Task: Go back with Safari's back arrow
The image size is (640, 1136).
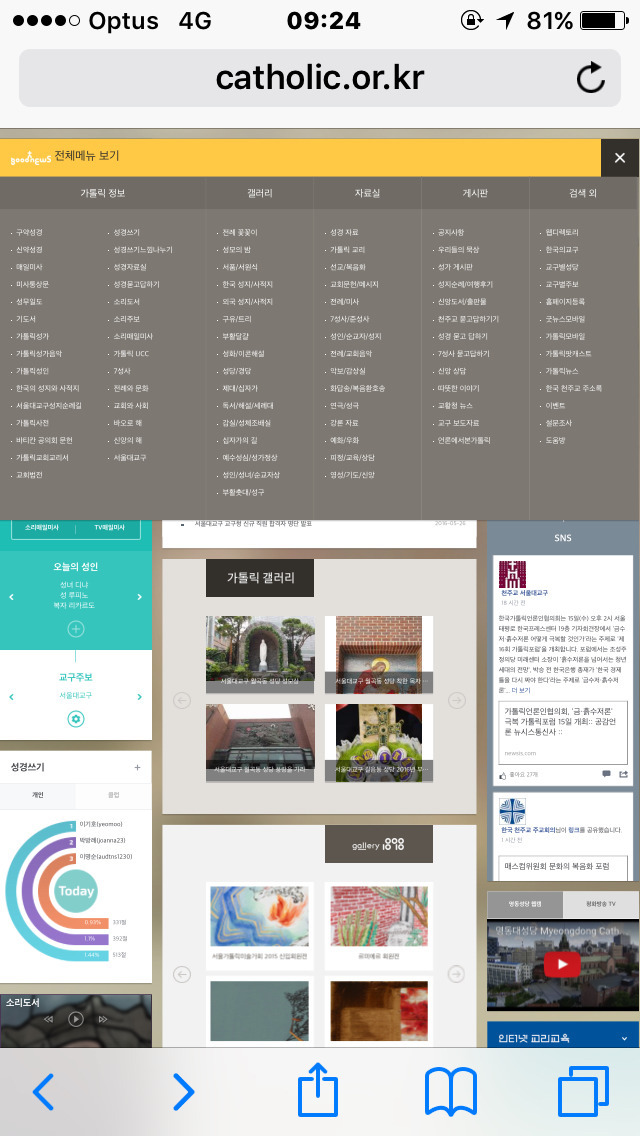Action: click(43, 1091)
